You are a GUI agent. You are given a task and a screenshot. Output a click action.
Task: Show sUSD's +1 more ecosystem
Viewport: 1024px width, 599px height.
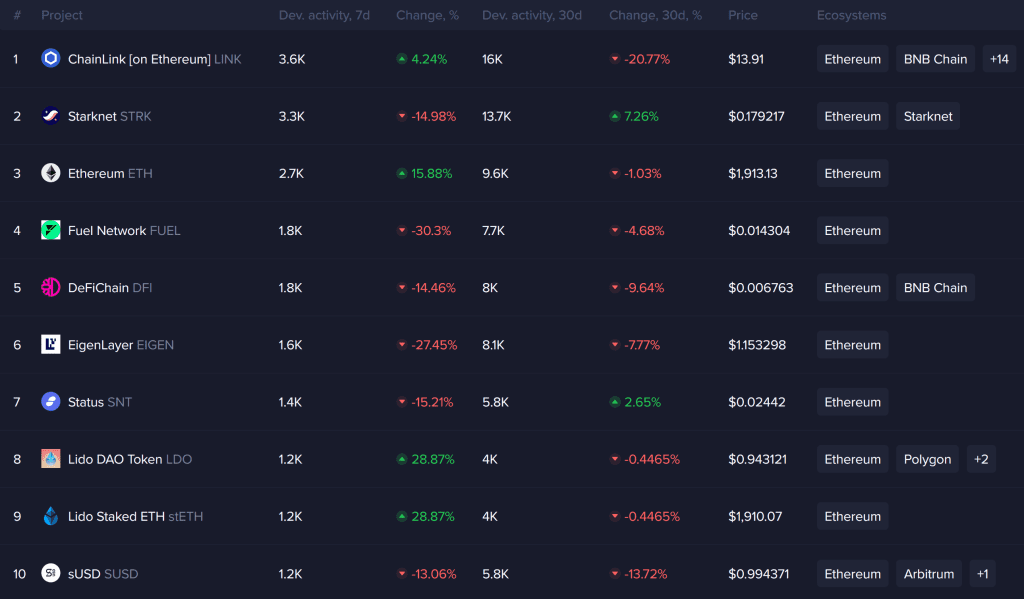[x=983, y=574]
